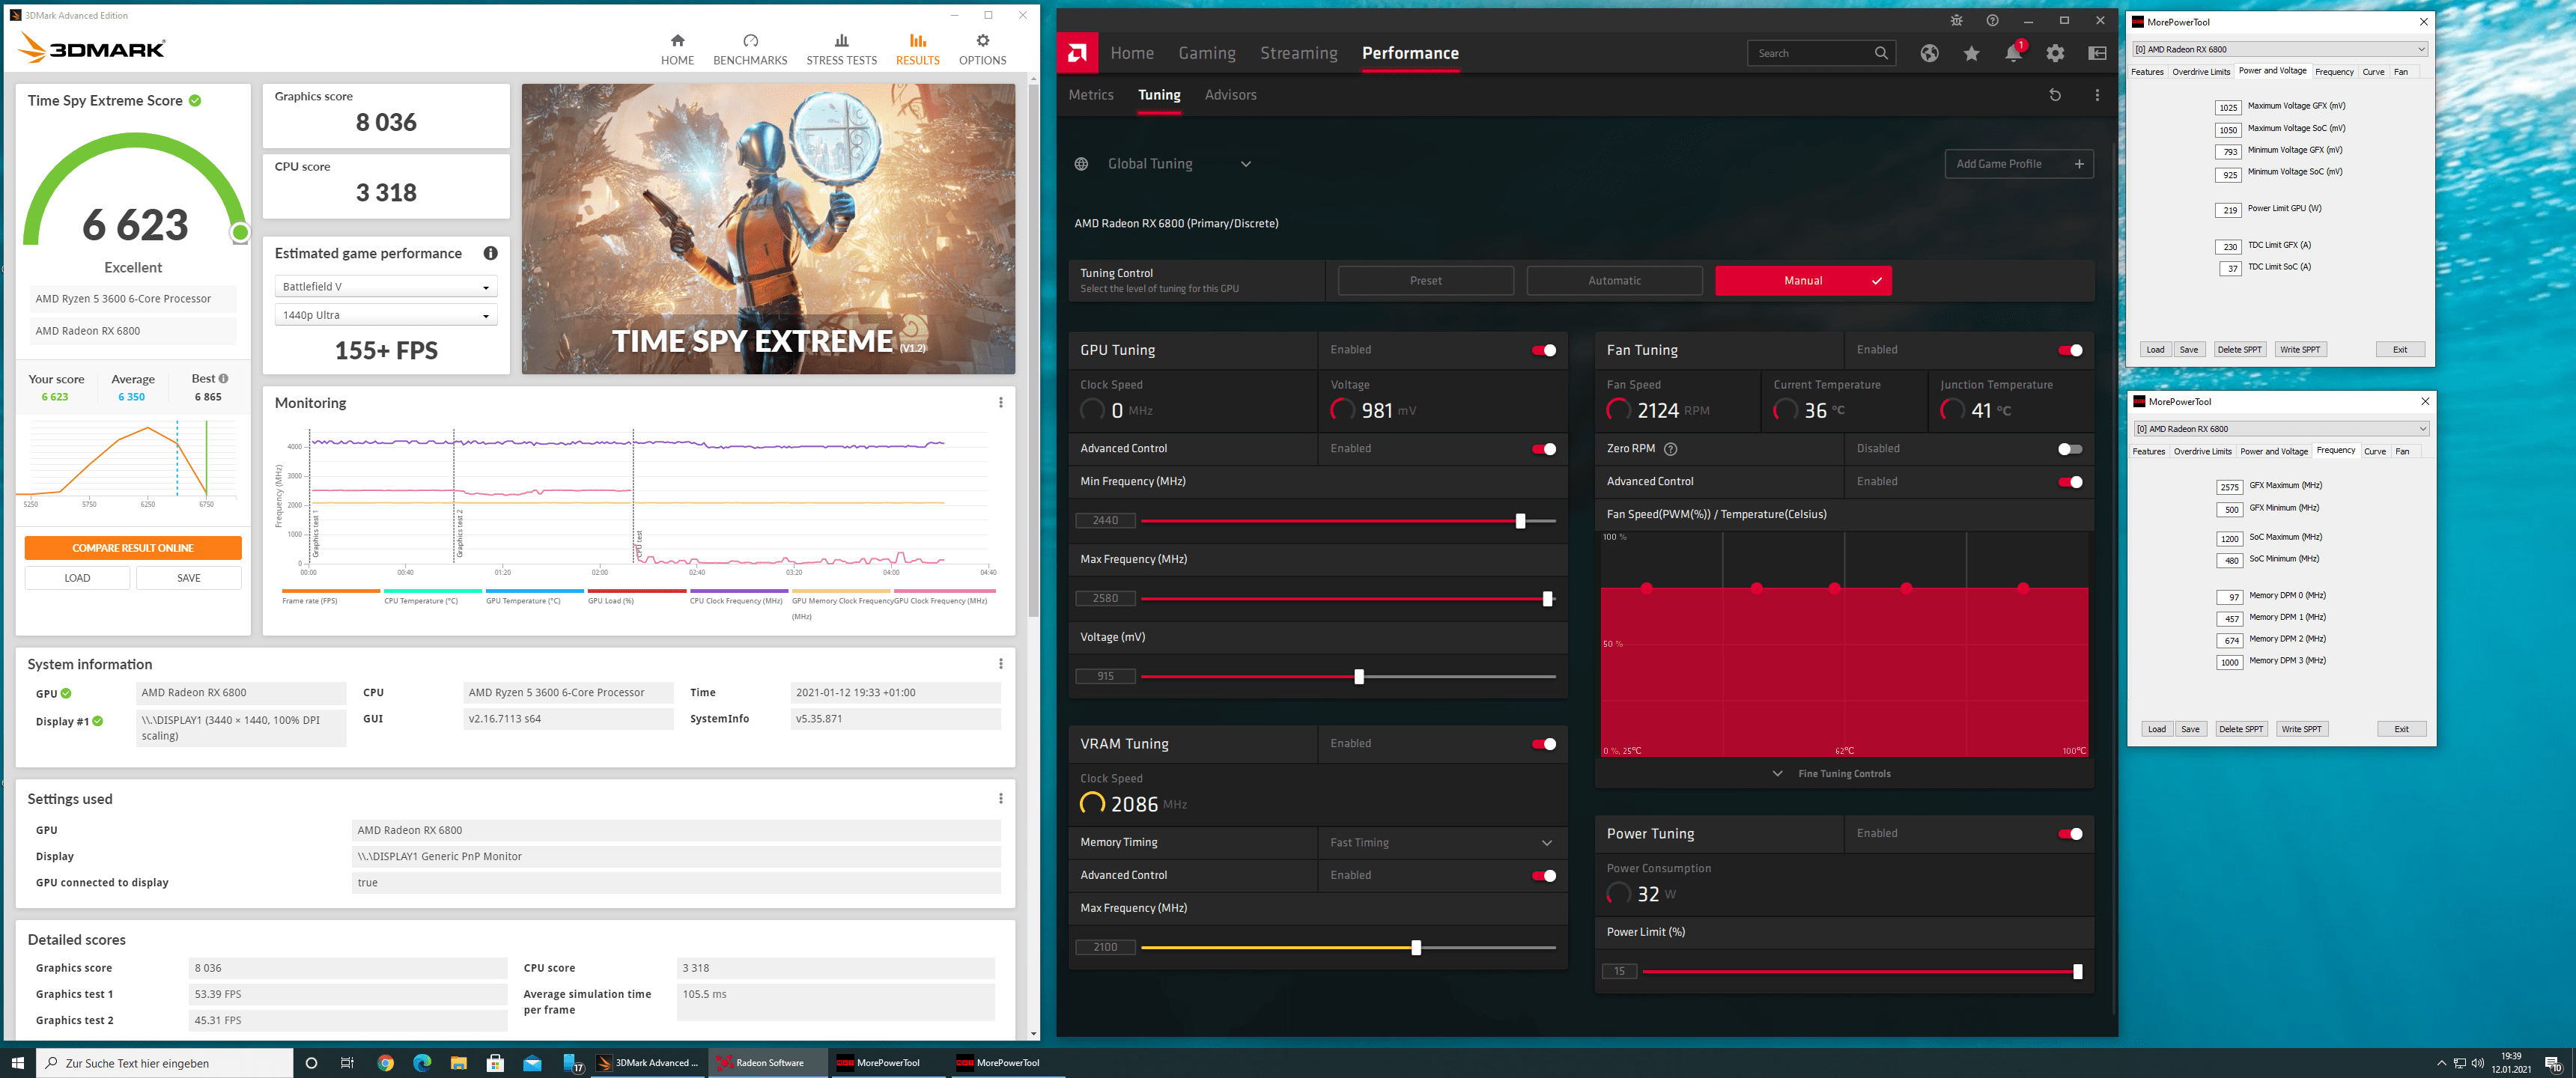This screenshot has width=2576, height=1078.
Task: Toggle Fan Tuning enabled switch
Action: (x=2070, y=350)
